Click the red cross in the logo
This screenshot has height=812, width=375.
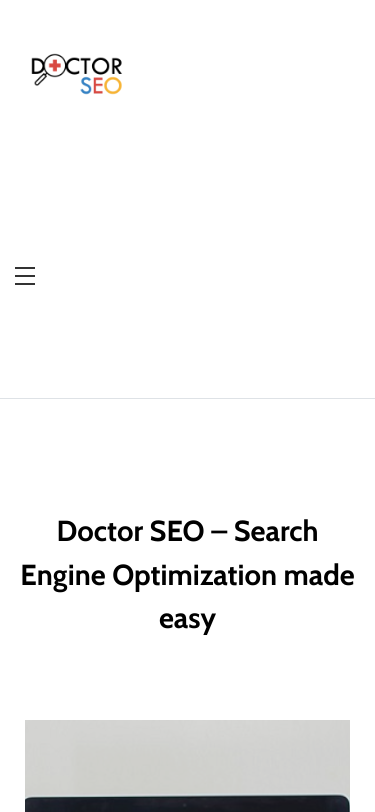click(x=54, y=66)
